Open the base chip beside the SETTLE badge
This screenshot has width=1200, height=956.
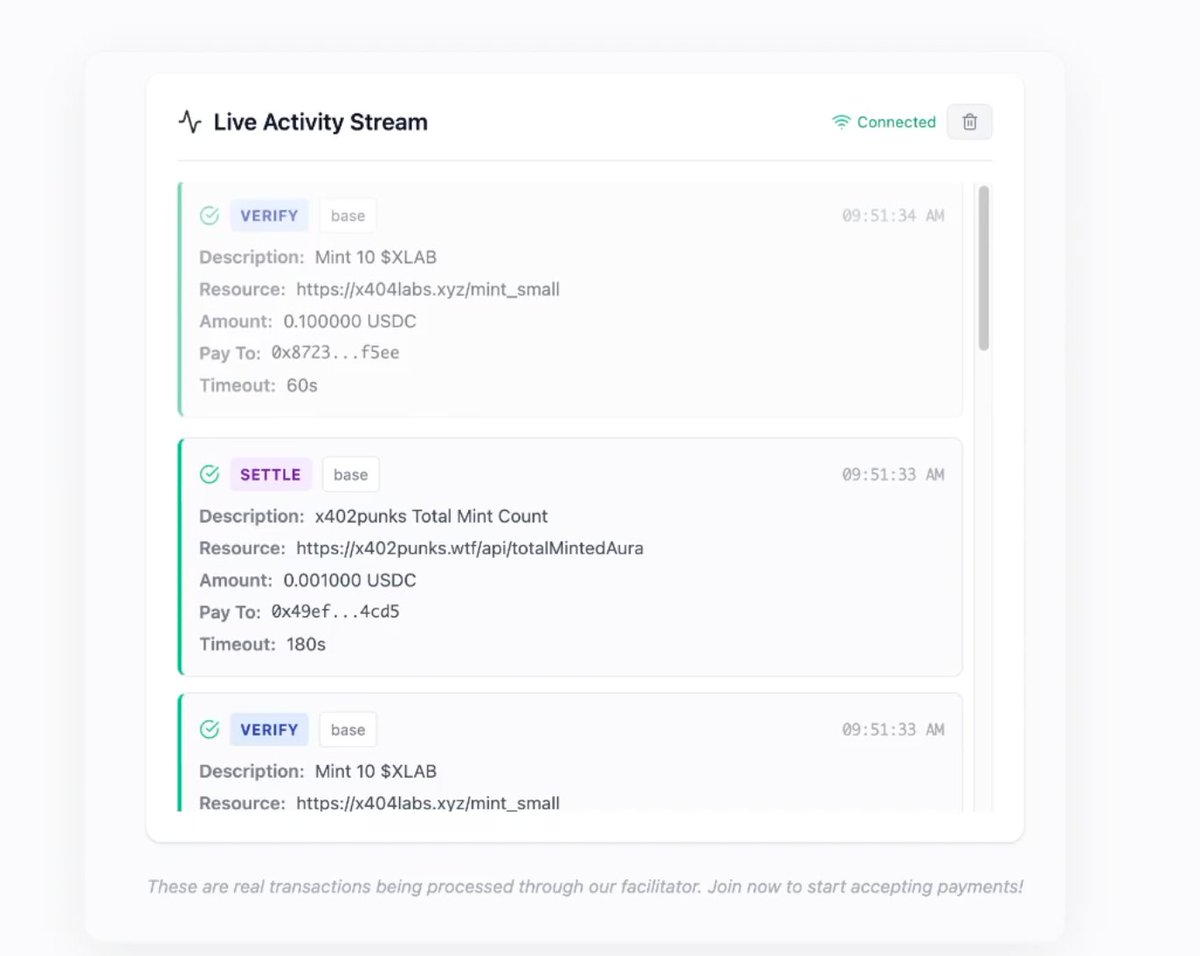click(x=350, y=474)
